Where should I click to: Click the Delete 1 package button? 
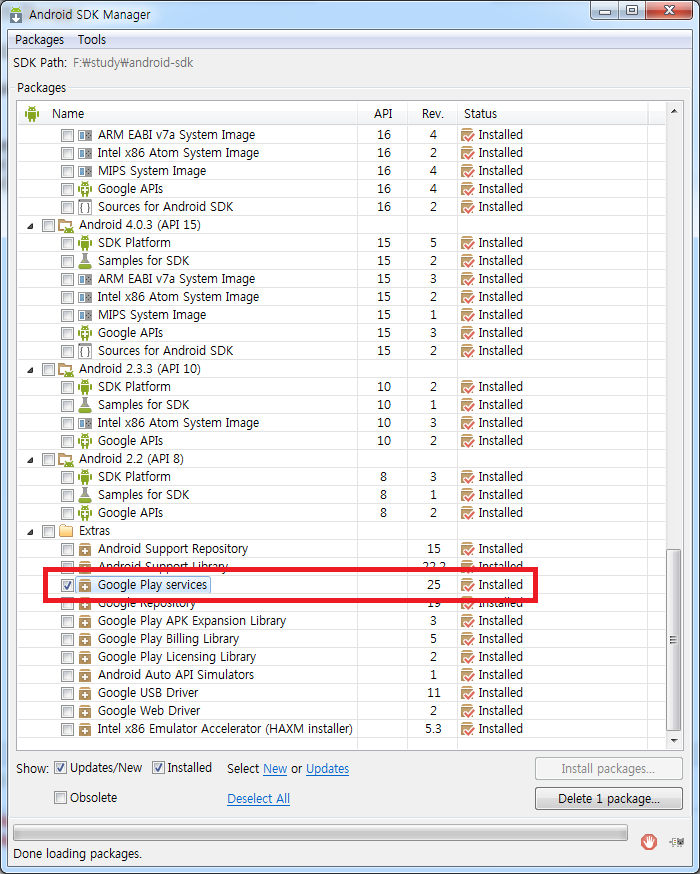(609, 799)
